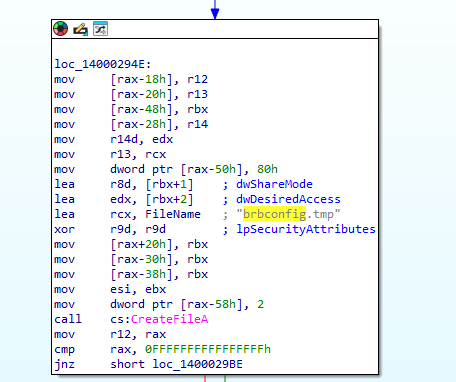Select the lpSecurityAttributes comment
This screenshot has height=382, width=456.
[x=306, y=229]
